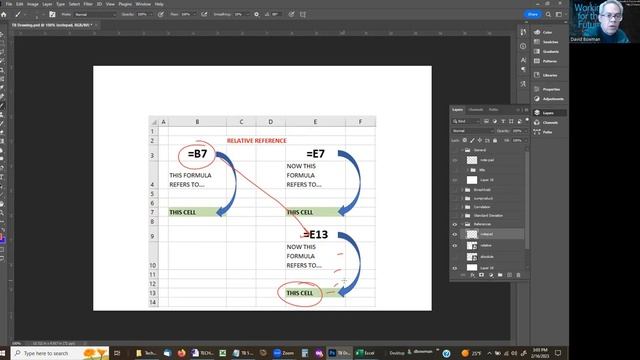Hide the relative layer visibility eye
The image size is (640, 360).
455,245
